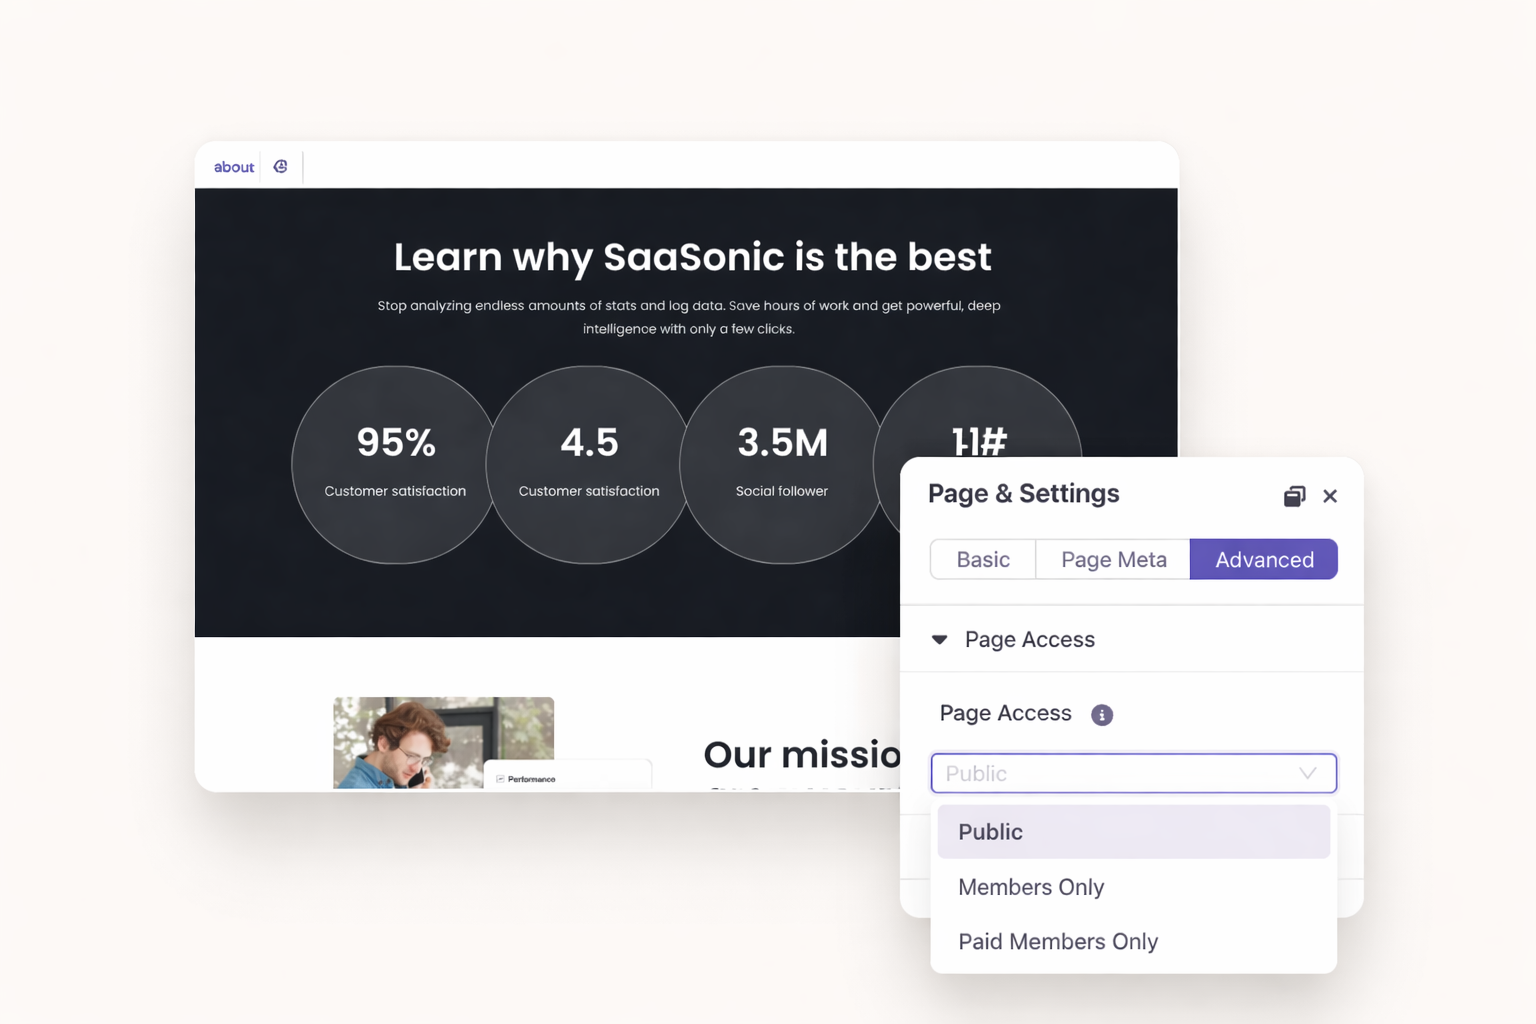The height and width of the screenshot is (1024, 1536).
Task: Click the detach window icon in Page & Settings
Action: 1294,496
